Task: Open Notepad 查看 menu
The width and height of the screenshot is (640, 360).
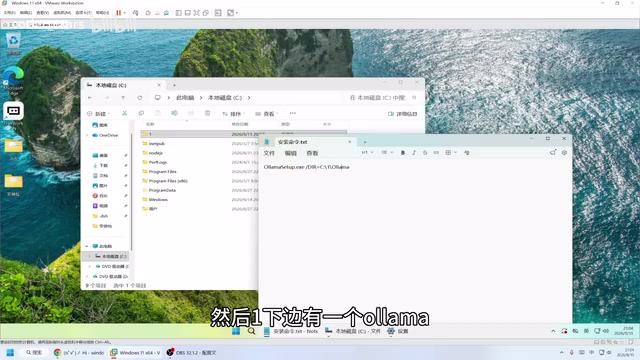Action: 312,153
